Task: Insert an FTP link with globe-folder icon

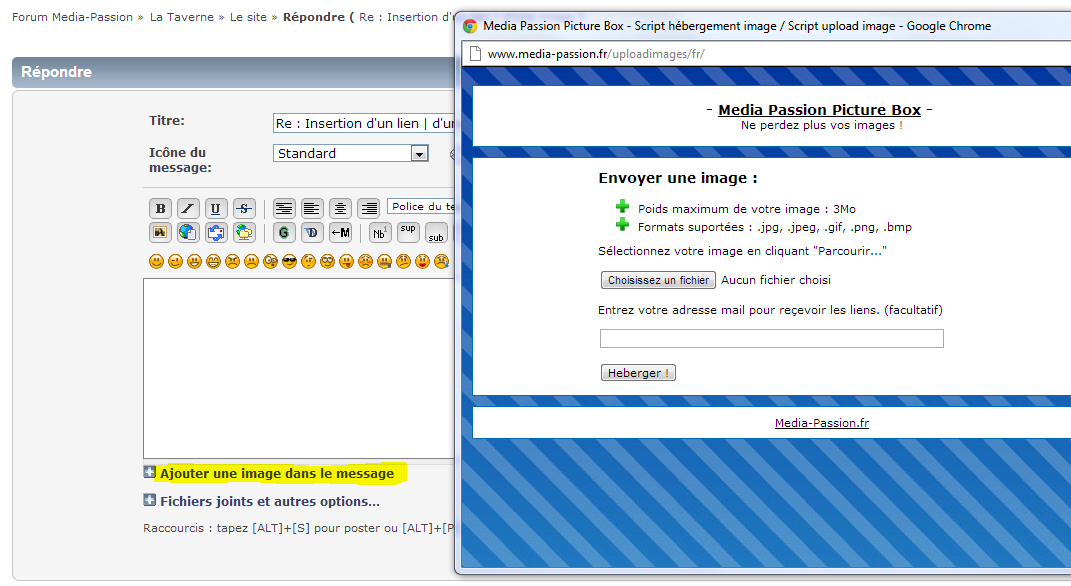Action: (x=244, y=232)
